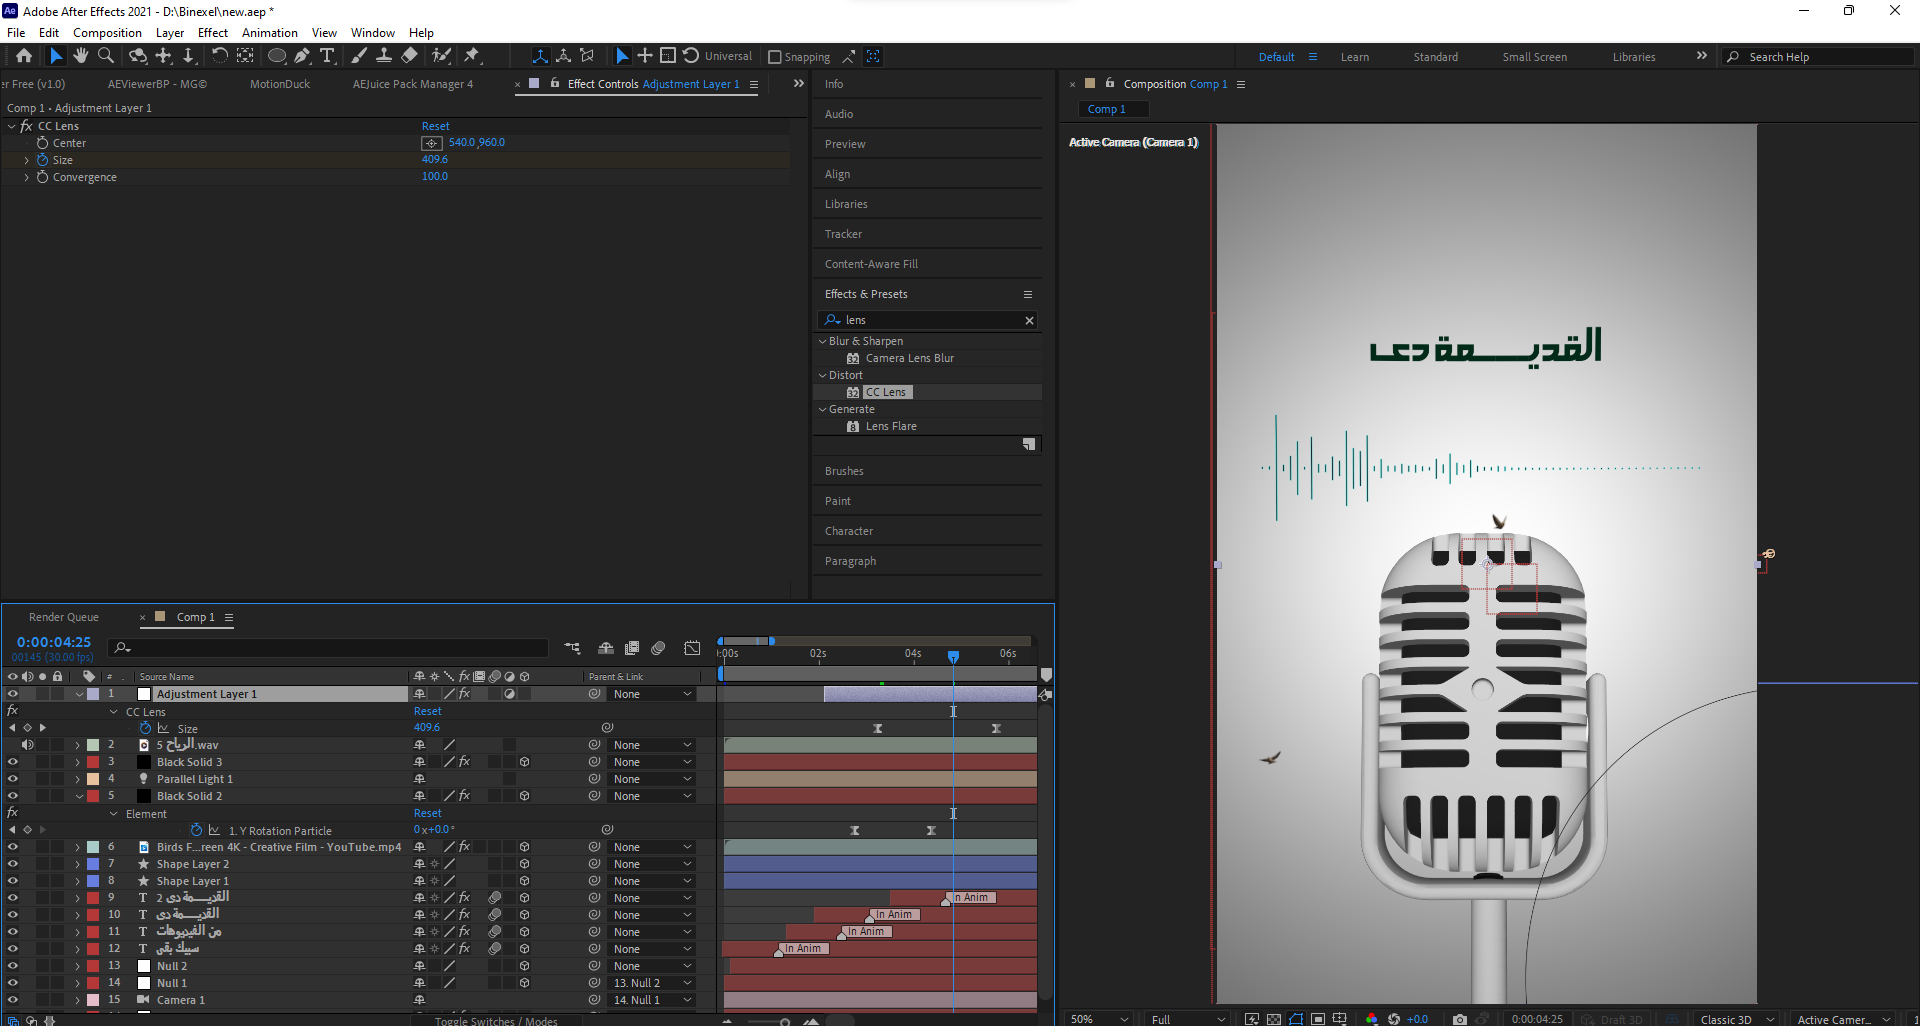Select the Zoom tool magnifier

click(x=106, y=56)
